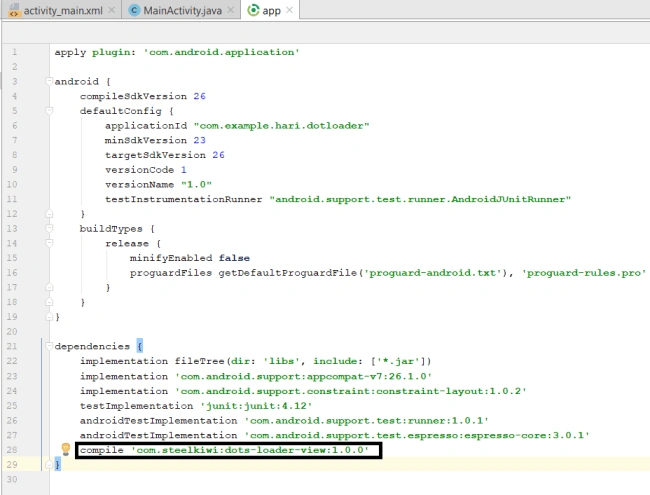Collapse the dependencies block at line 21
This screenshot has width=650, height=495.
click(49, 346)
